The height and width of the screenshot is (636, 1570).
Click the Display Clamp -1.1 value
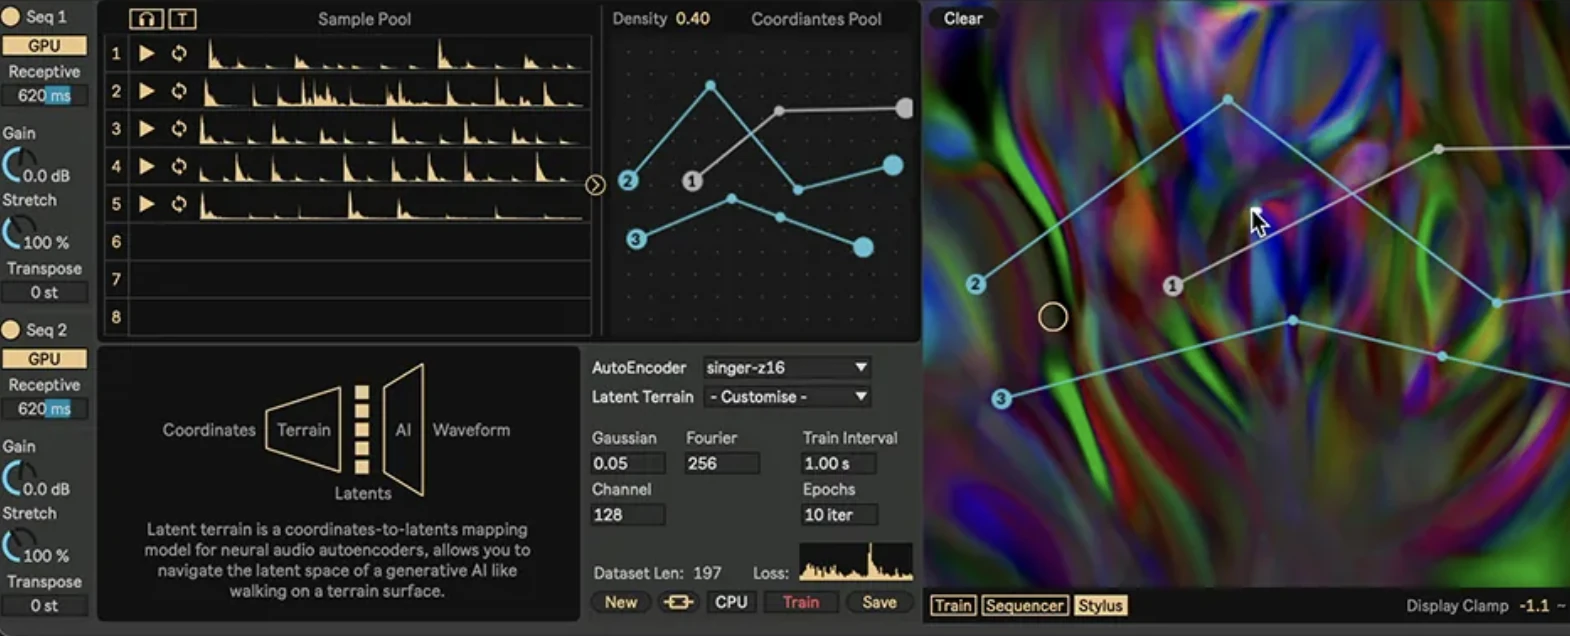click(1533, 605)
